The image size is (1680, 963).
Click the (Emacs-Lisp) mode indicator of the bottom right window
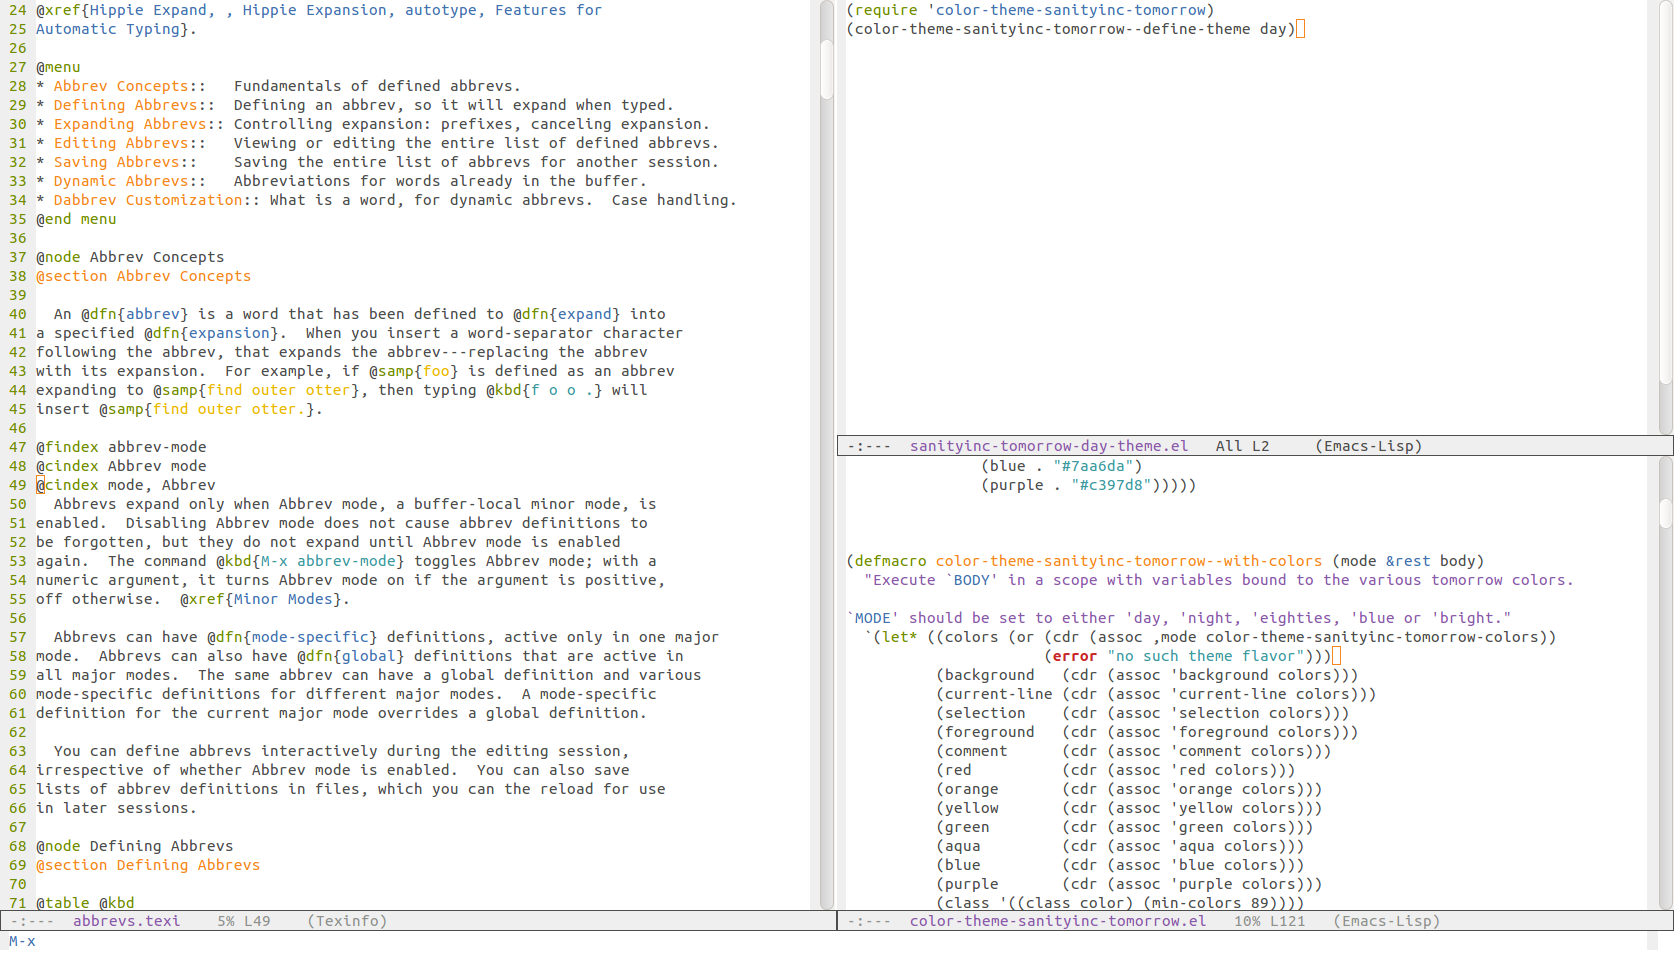(x=1387, y=921)
